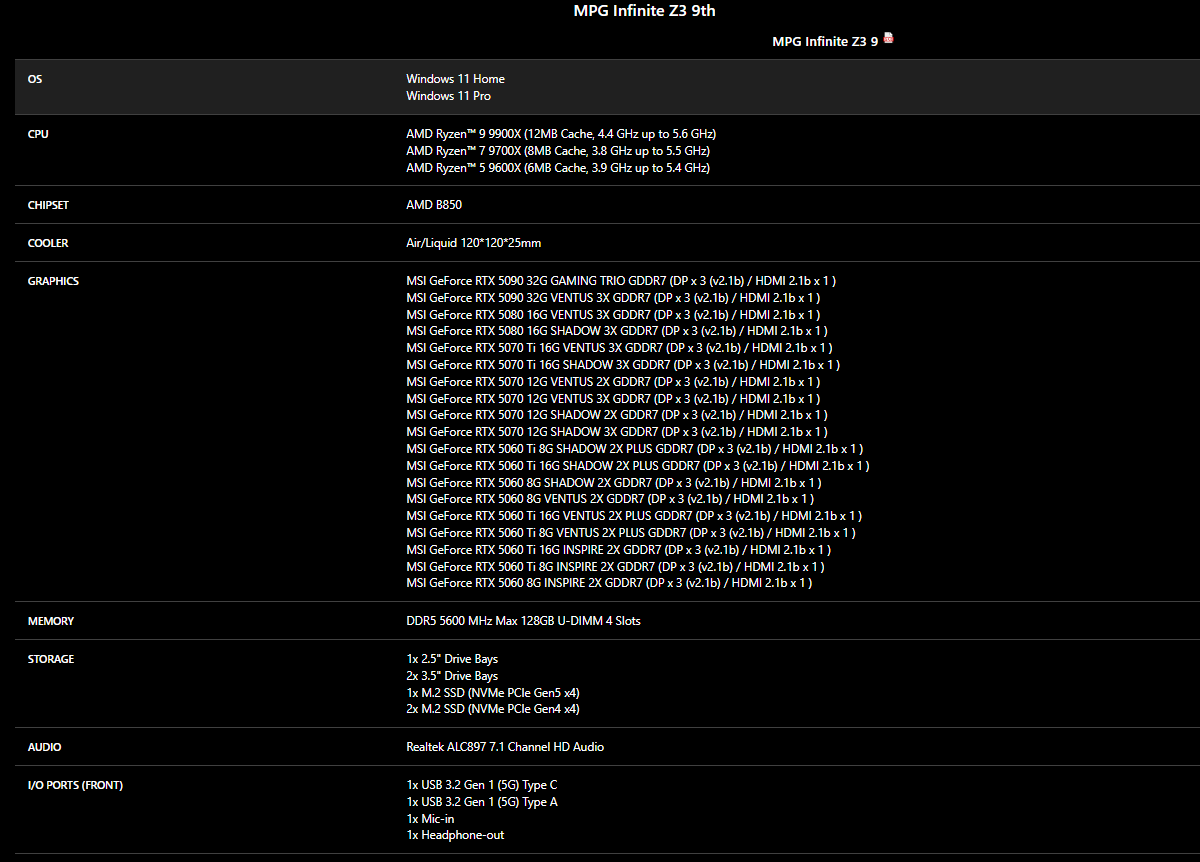Click the M.2 SSD PCIe Gen5 x4 line

492,693
